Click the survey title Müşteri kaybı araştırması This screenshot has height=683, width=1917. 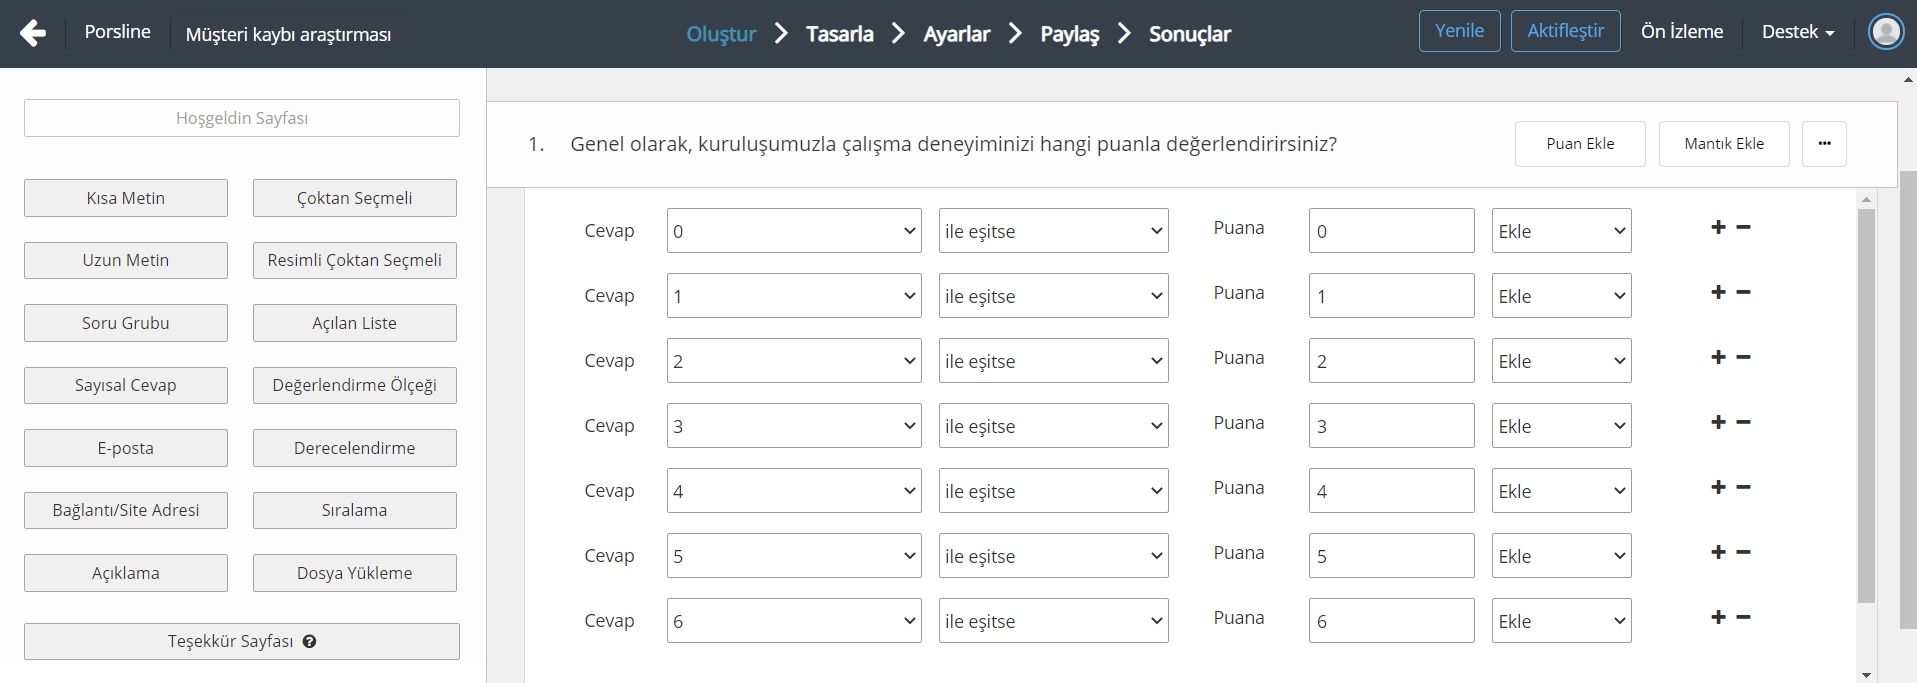[x=288, y=34]
